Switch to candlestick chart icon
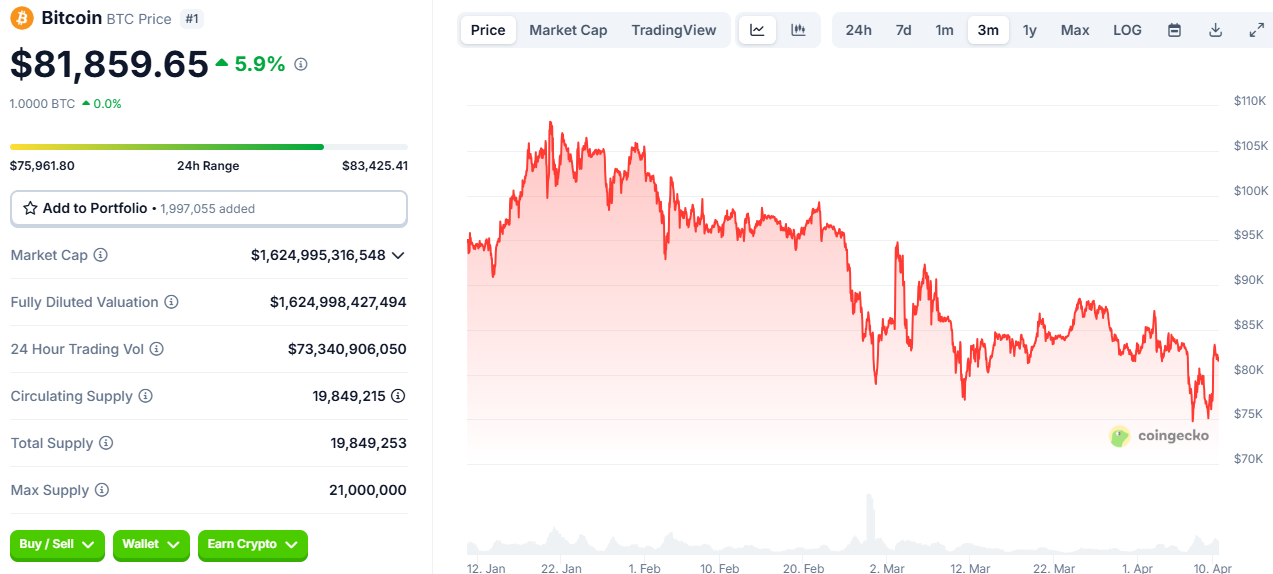 (798, 30)
